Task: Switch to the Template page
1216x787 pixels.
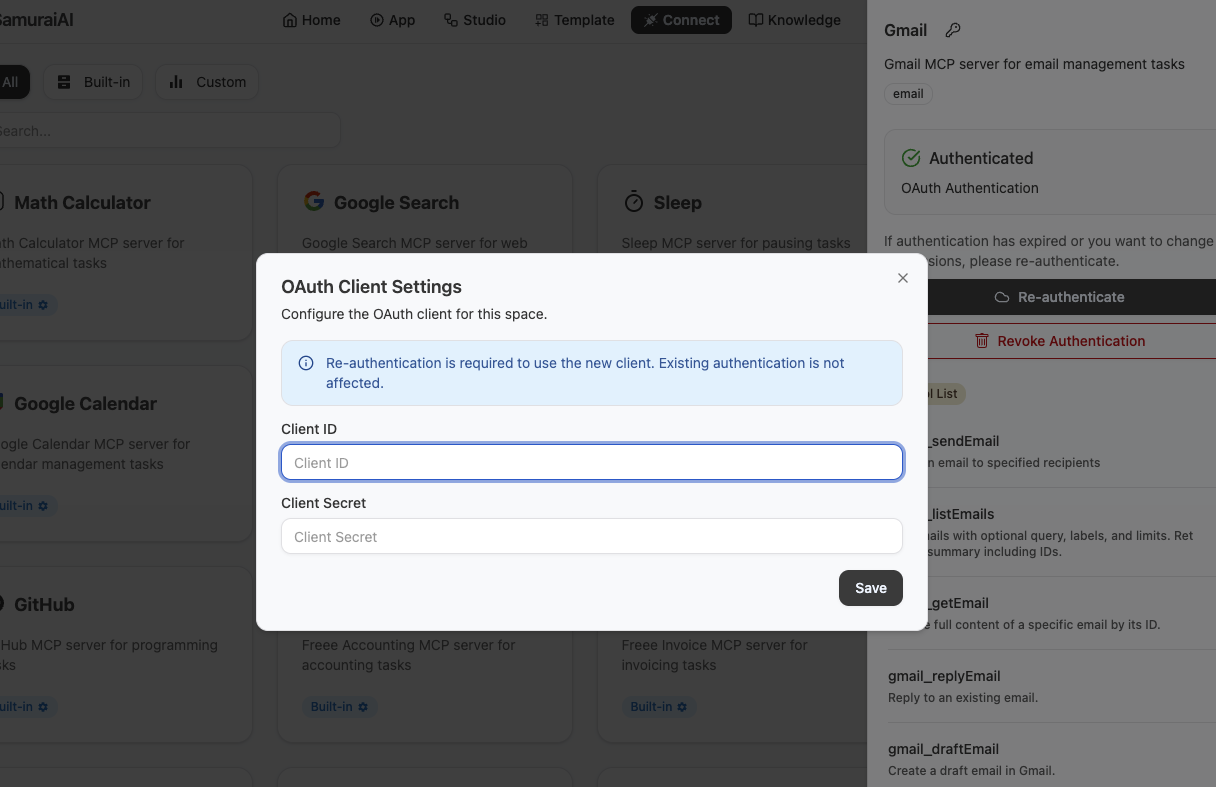Action: pyautogui.click(x=574, y=20)
